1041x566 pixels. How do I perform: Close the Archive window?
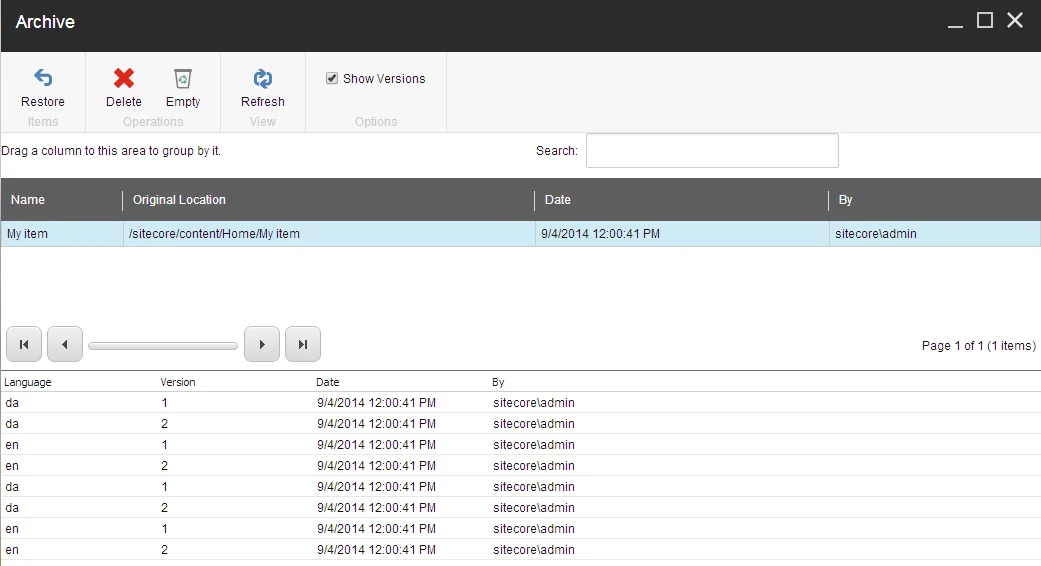tap(1015, 21)
